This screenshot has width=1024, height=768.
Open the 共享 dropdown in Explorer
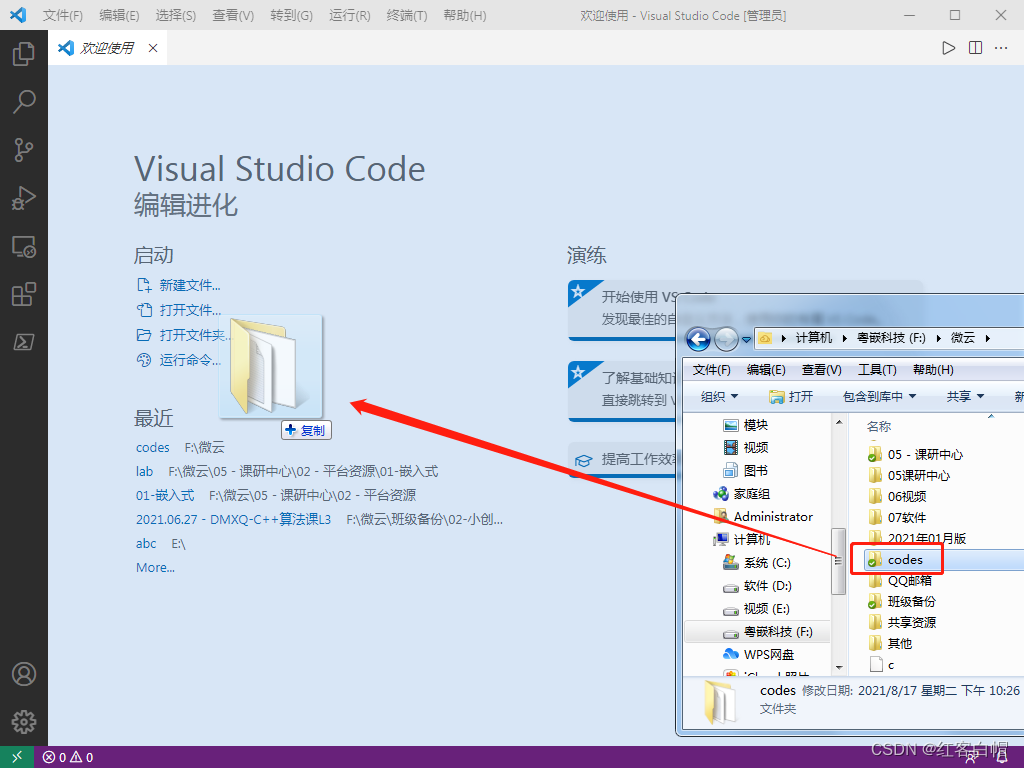pos(965,396)
